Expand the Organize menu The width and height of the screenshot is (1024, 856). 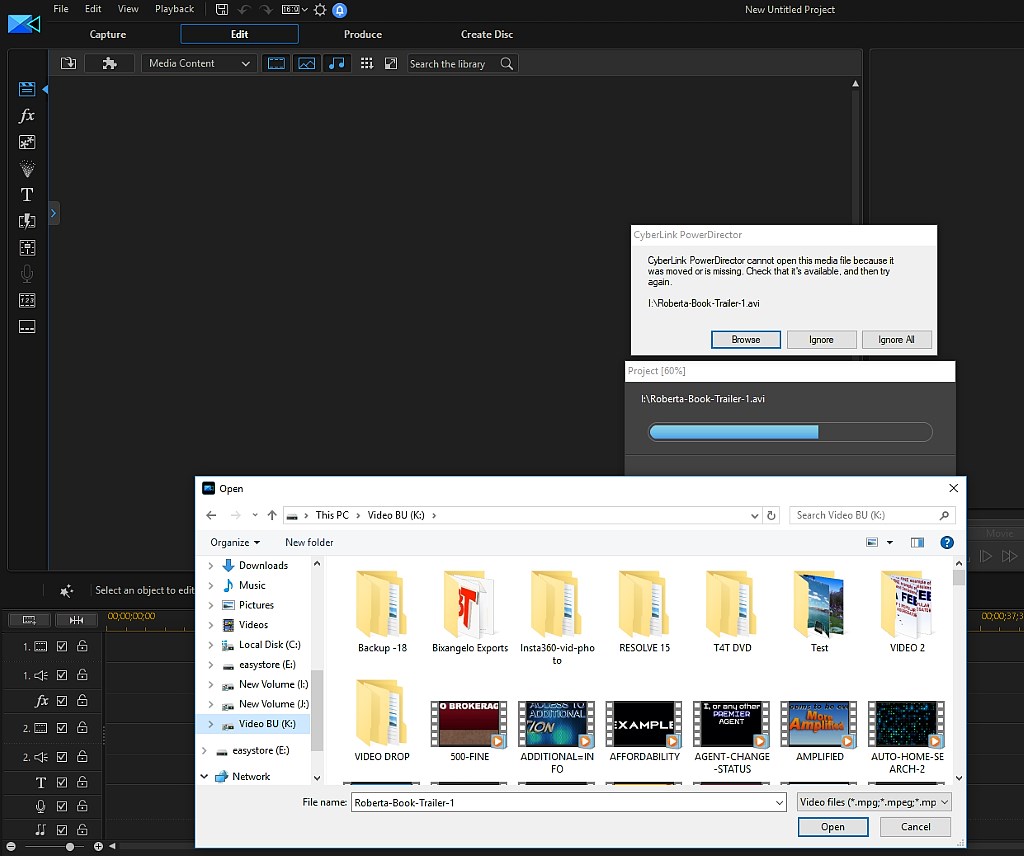pyautogui.click(x=235, y=543)
